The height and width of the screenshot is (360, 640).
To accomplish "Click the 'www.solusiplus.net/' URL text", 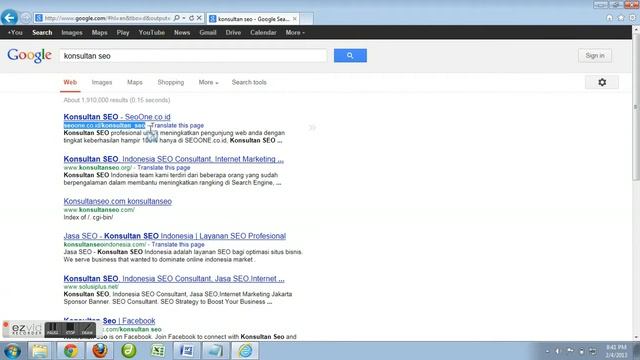I will pos(91,287).
